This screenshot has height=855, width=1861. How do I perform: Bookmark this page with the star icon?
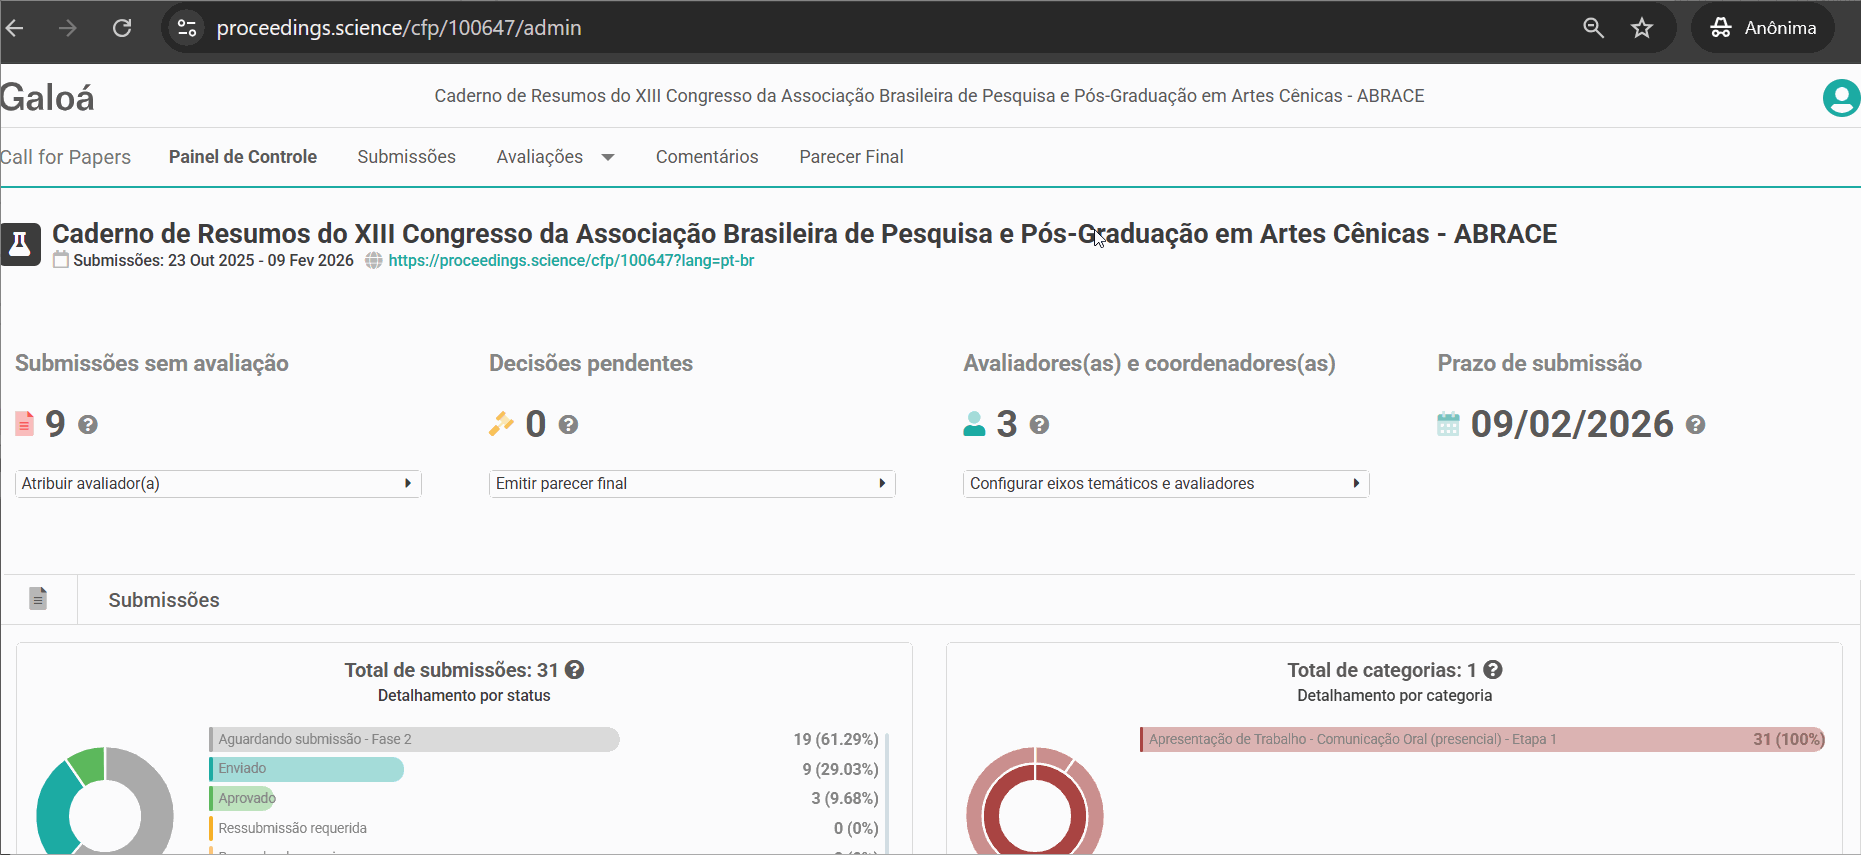coord(1642,28)
